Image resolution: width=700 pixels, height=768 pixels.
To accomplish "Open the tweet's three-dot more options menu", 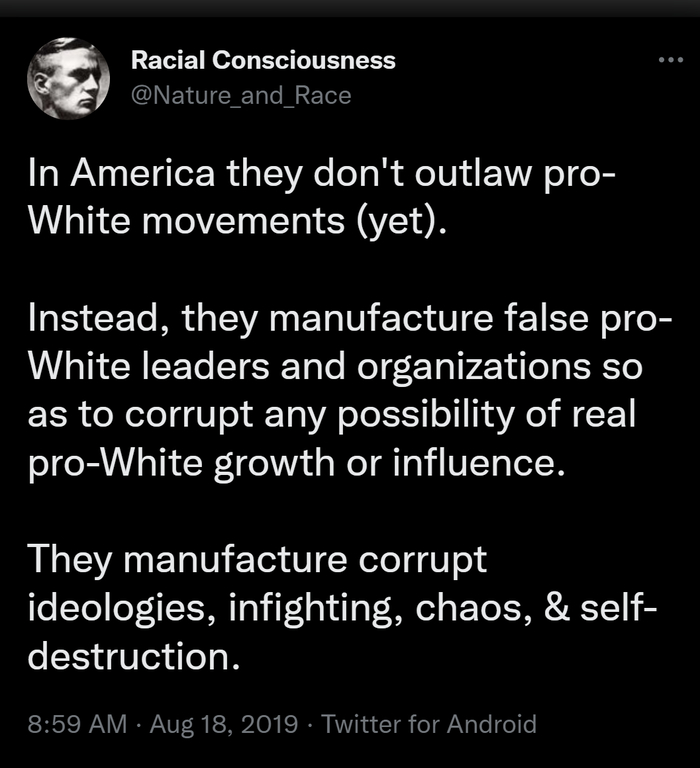I will (x=667, y=61).
